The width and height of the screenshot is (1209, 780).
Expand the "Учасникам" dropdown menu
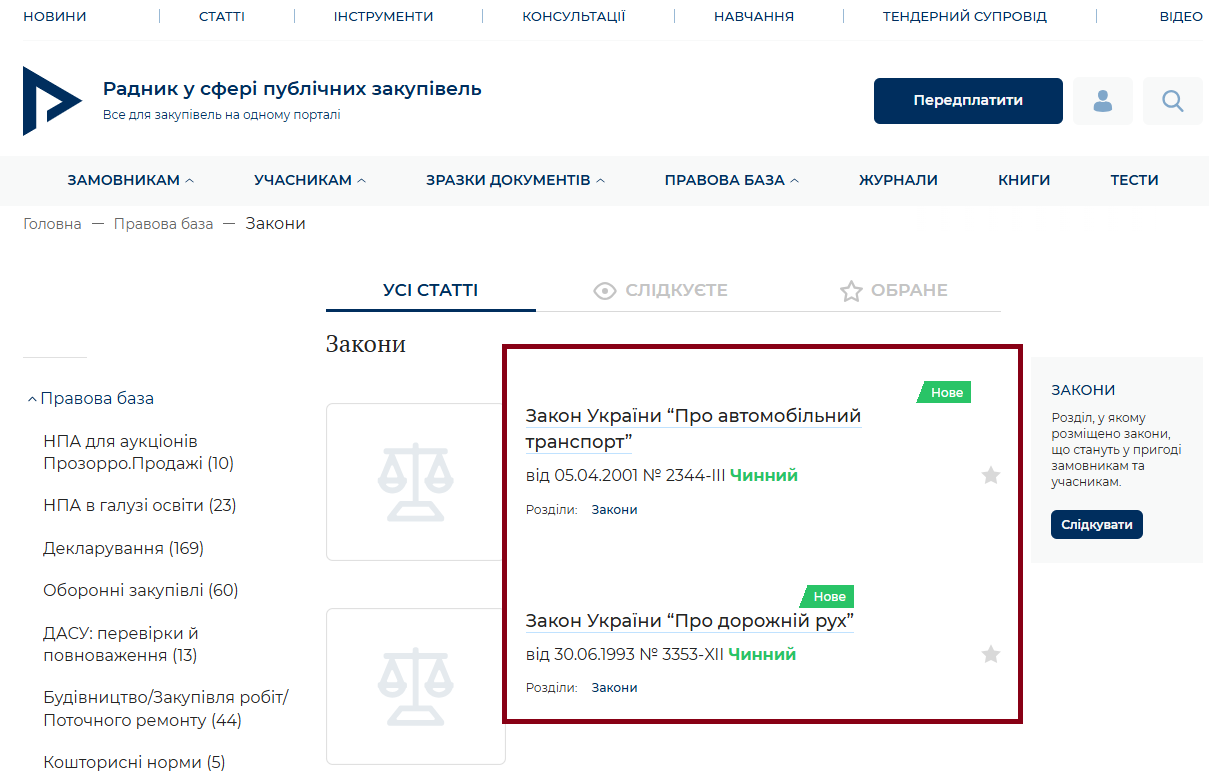pyautogui.click(x=310, y=181)
